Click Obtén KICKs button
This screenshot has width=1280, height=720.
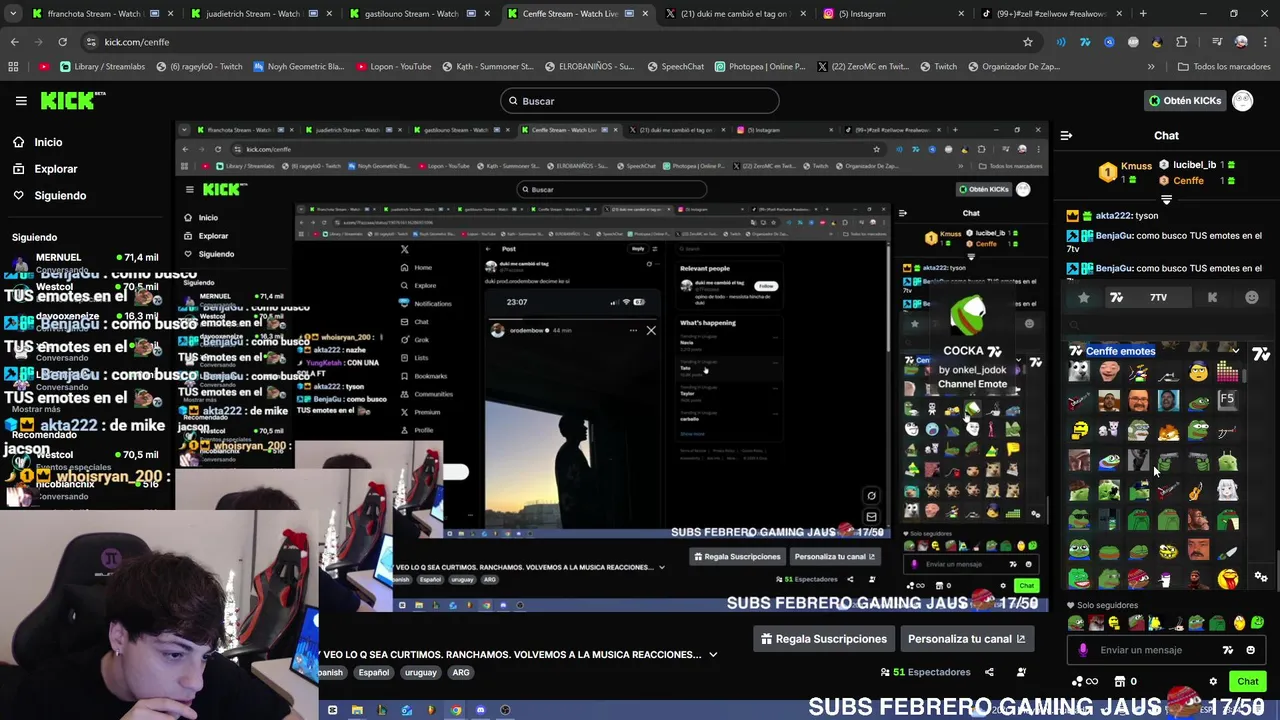click(x=1185, y=100)
